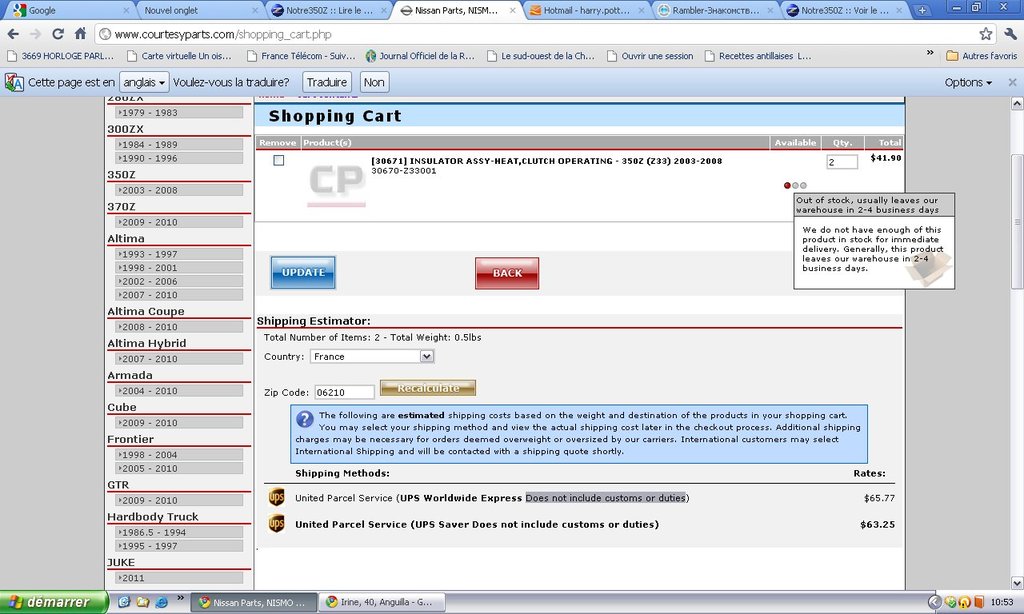
Task: Open Altima Coupe 2008 - 2010 category
Action: 179,327
